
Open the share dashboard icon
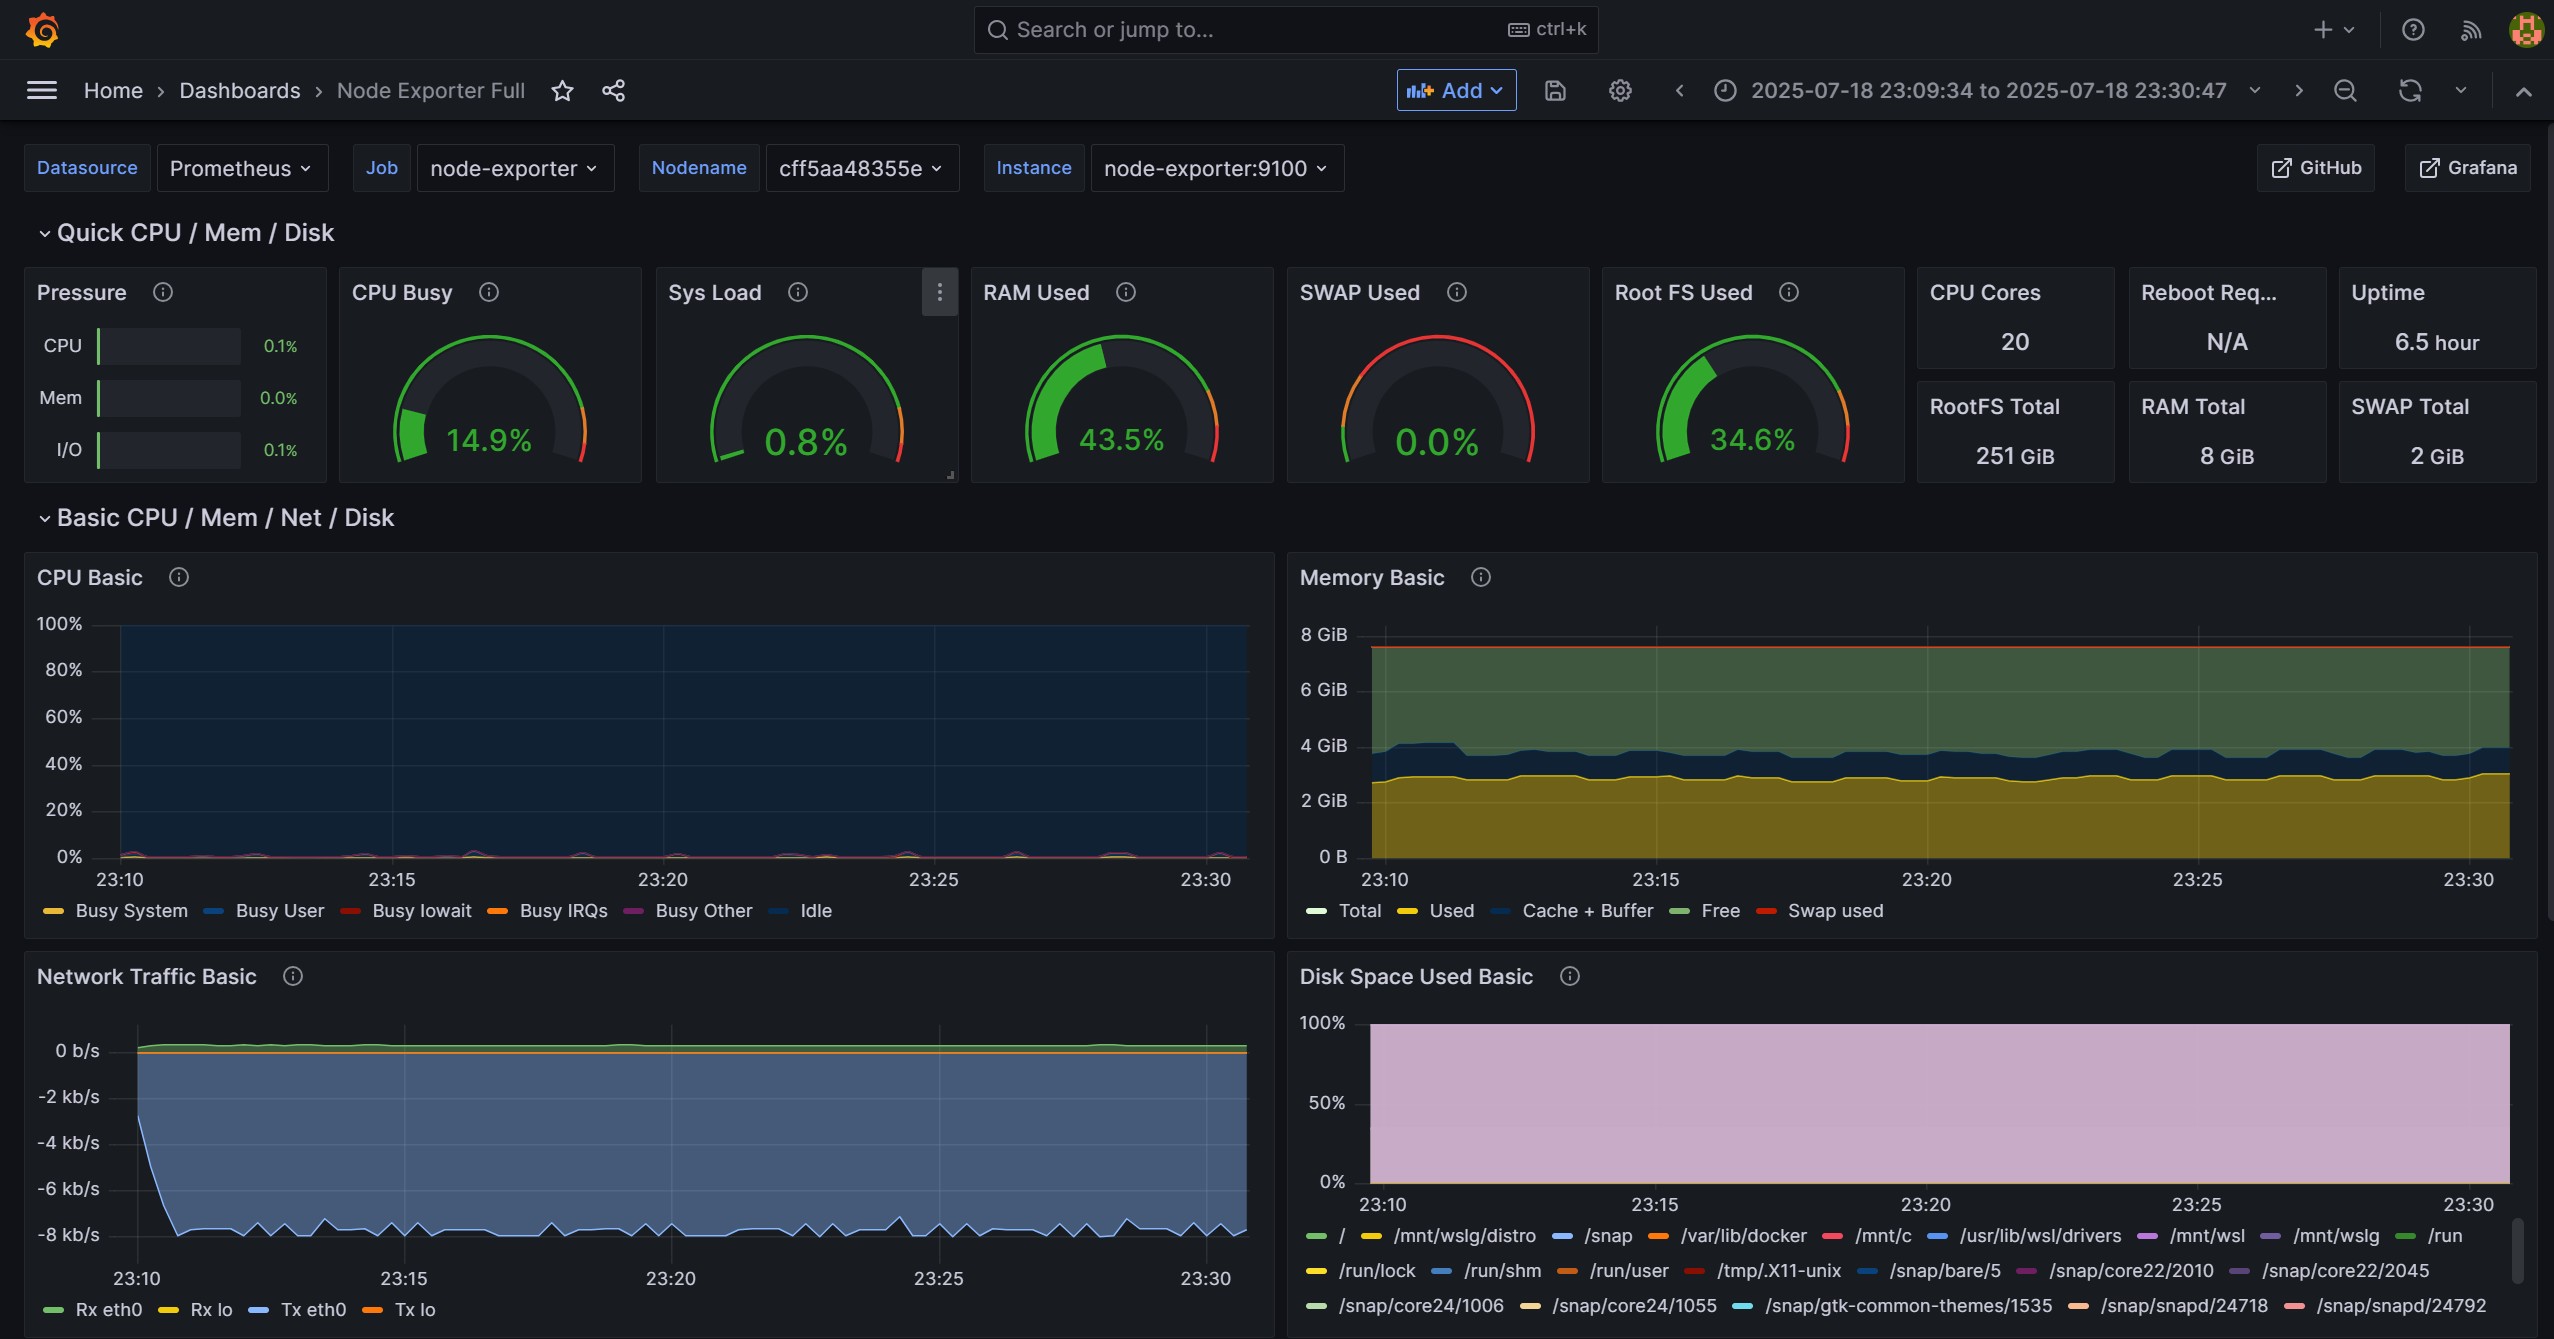click(613, 91)
